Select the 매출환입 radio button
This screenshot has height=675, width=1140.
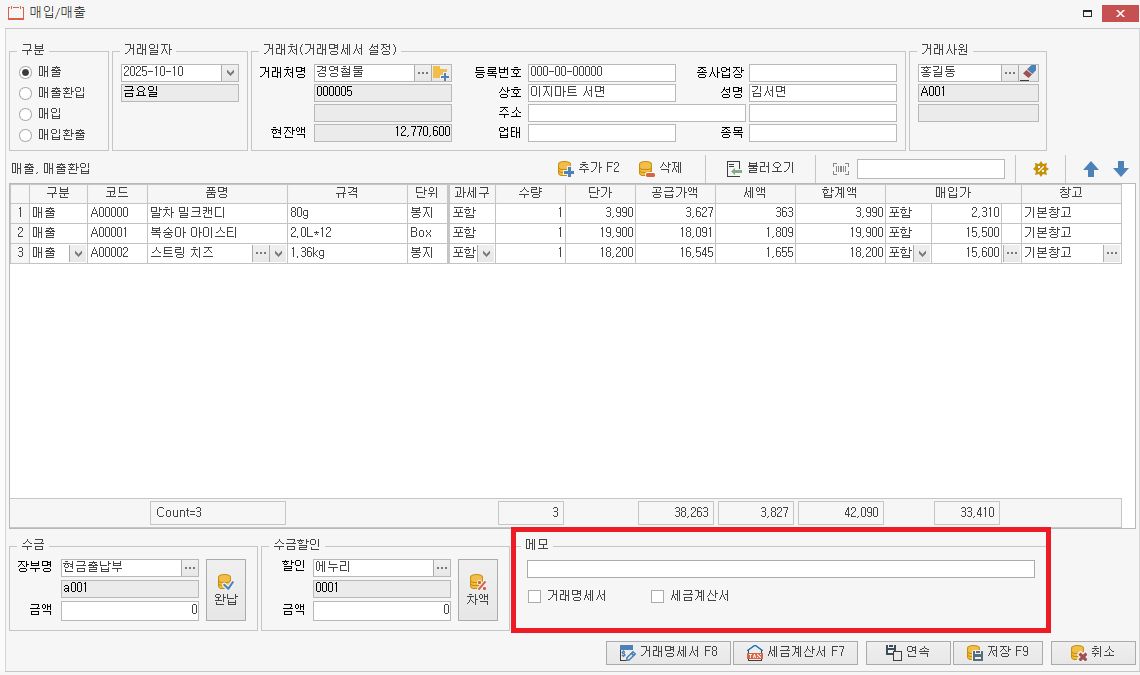[27, 93]
